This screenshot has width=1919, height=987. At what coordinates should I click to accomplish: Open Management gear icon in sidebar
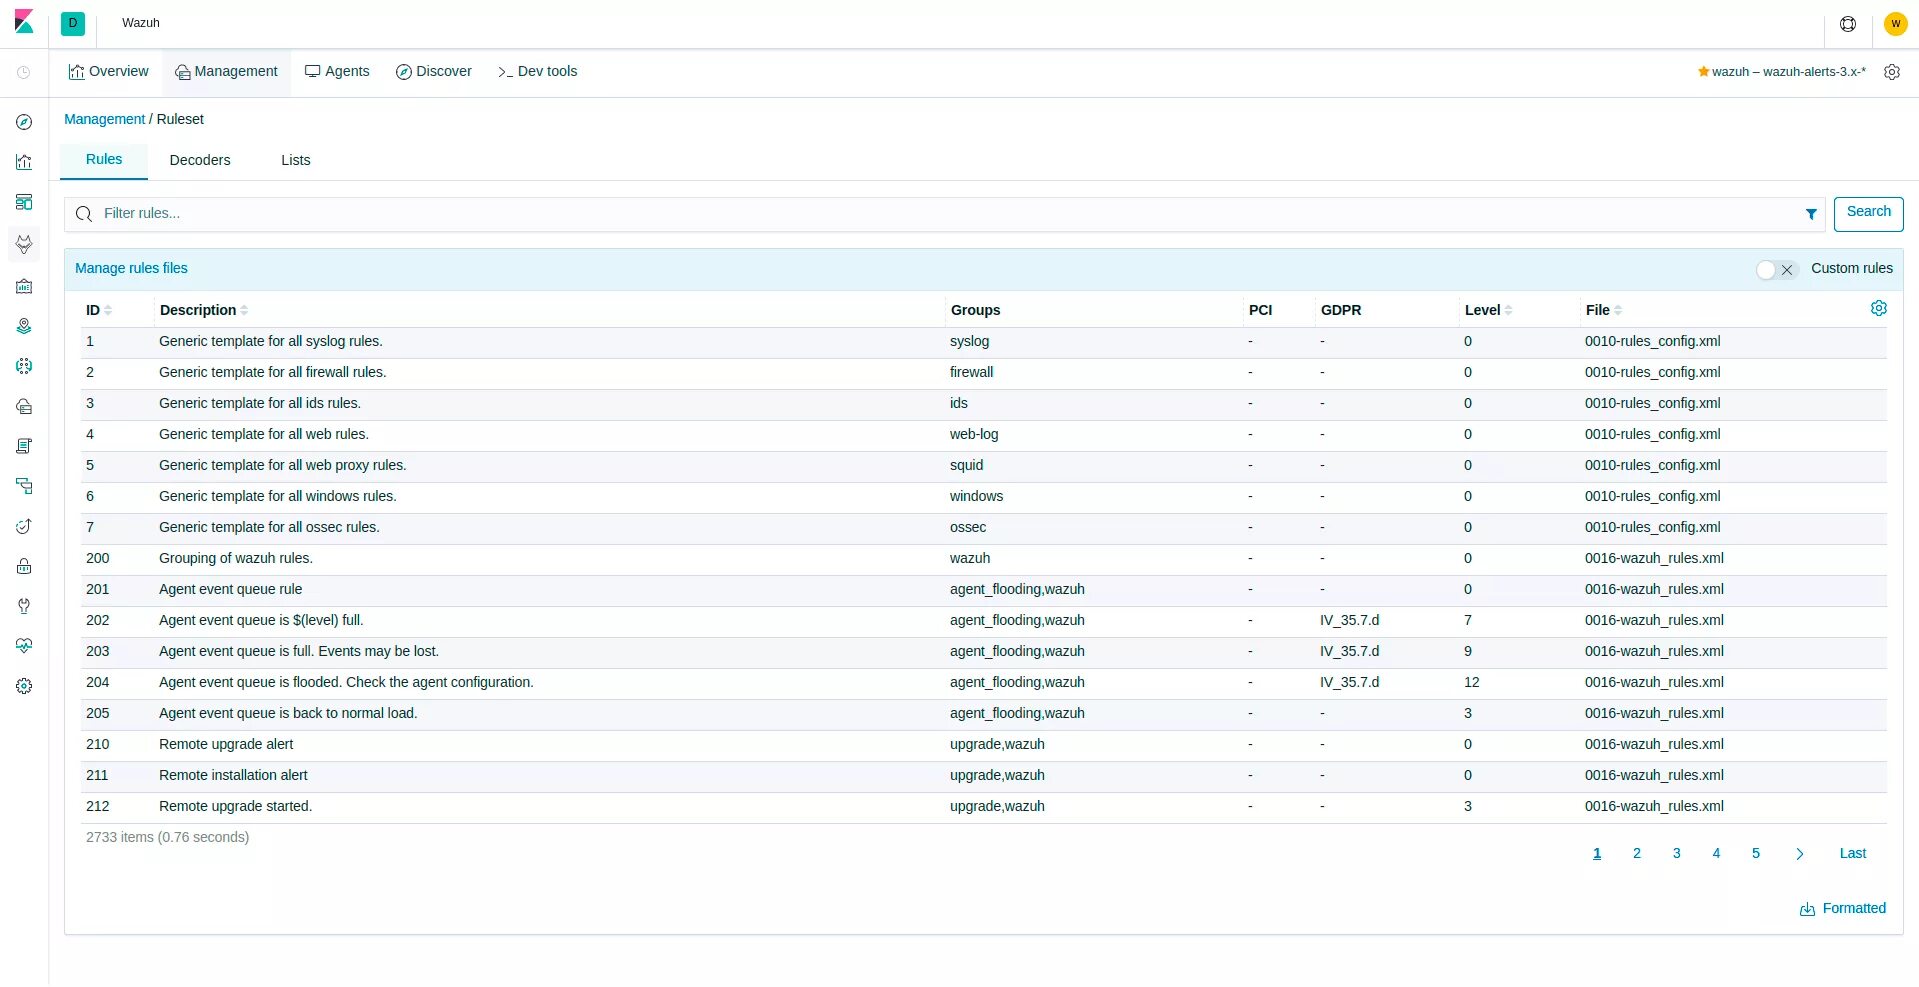[x=24, y=686]
